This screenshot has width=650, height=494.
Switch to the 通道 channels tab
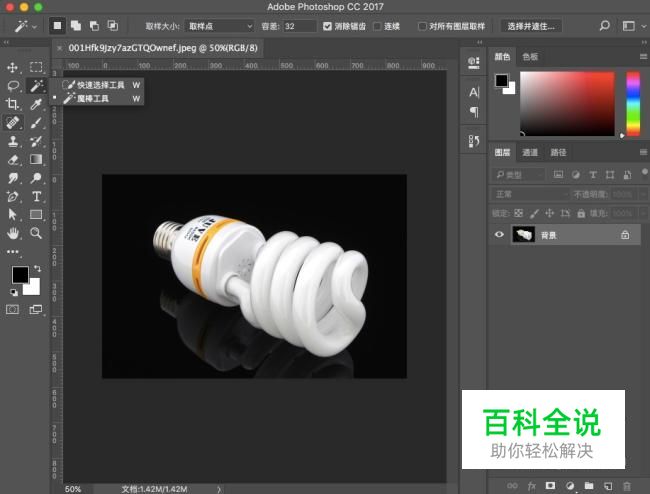(x=530, y=153)
